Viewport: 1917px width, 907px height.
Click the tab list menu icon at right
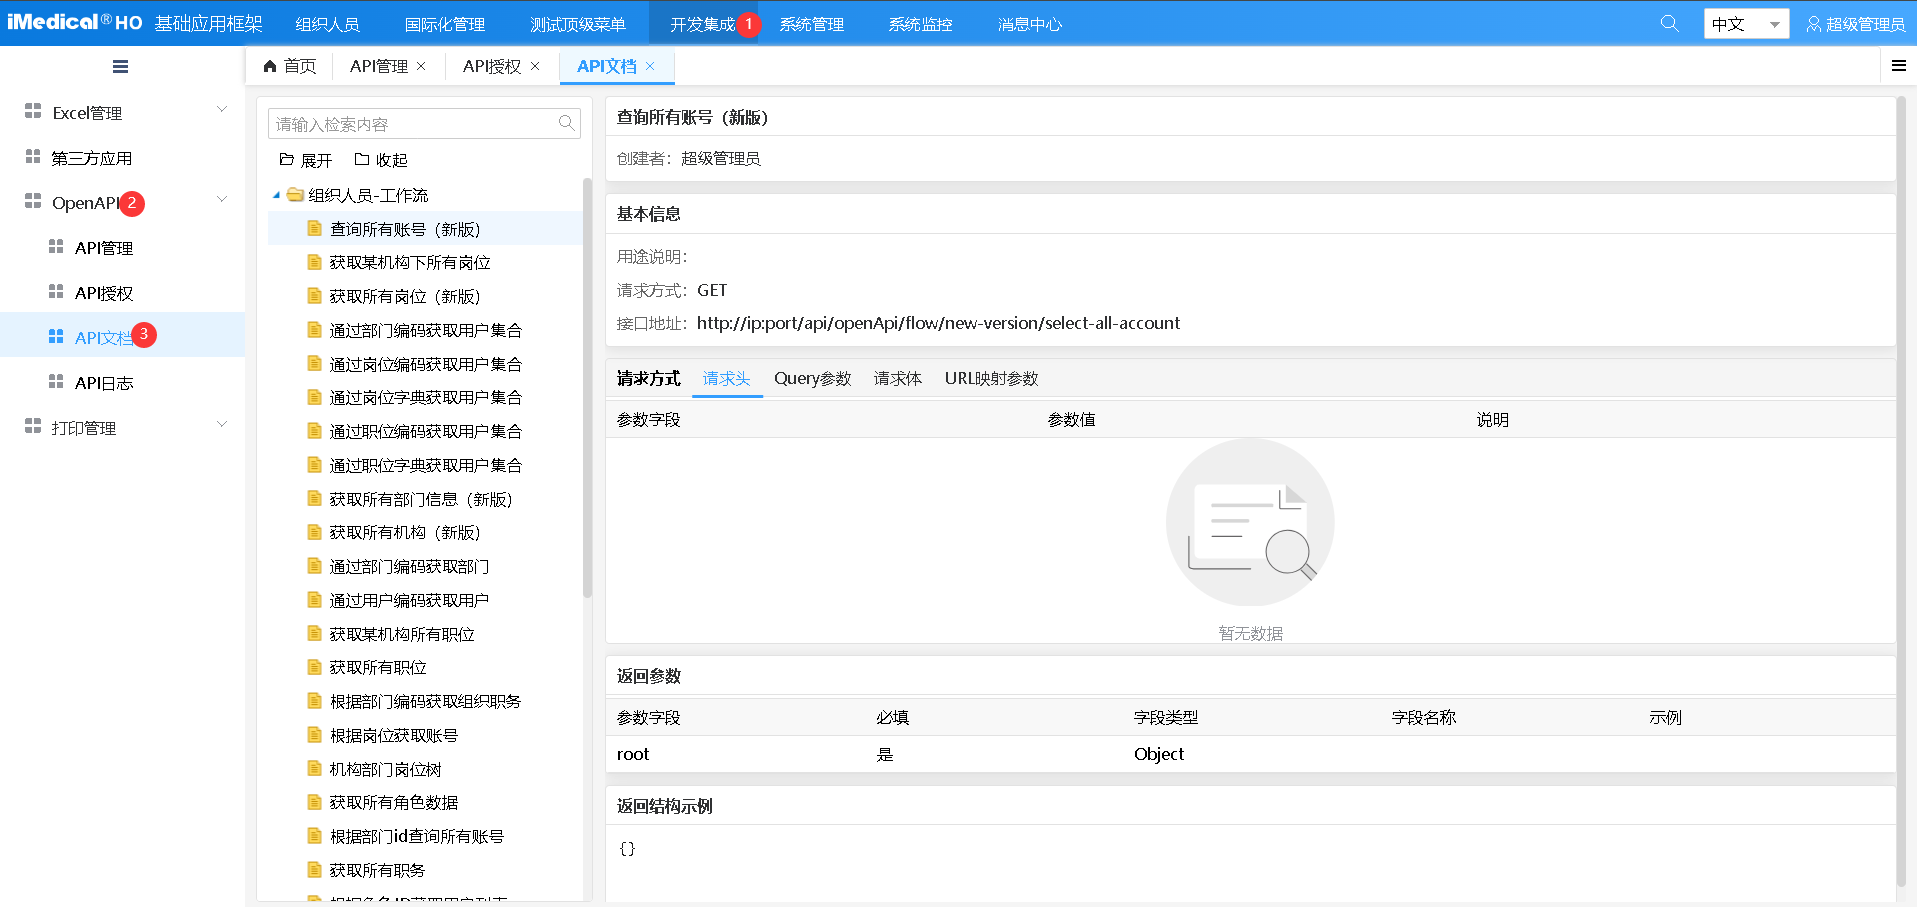(1898, 66)
